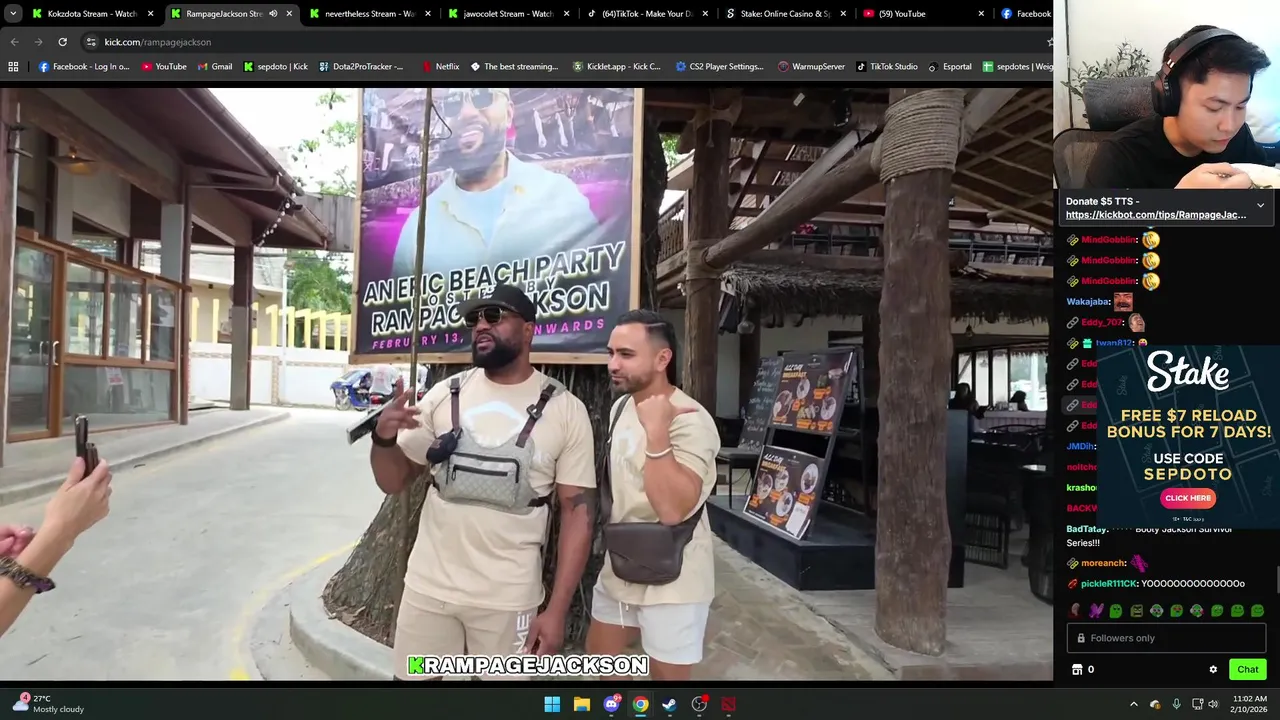Screen dimensions: 1280x720
Task: Open the tab search dropdown arrow
Action: 12,14
